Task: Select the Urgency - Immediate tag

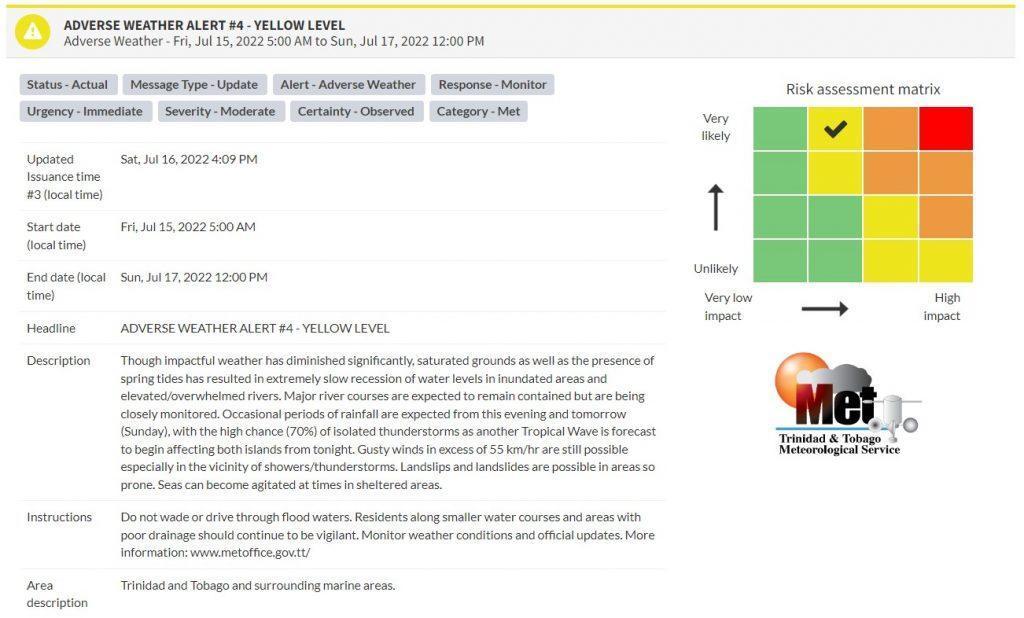Action: click(85, 111)
